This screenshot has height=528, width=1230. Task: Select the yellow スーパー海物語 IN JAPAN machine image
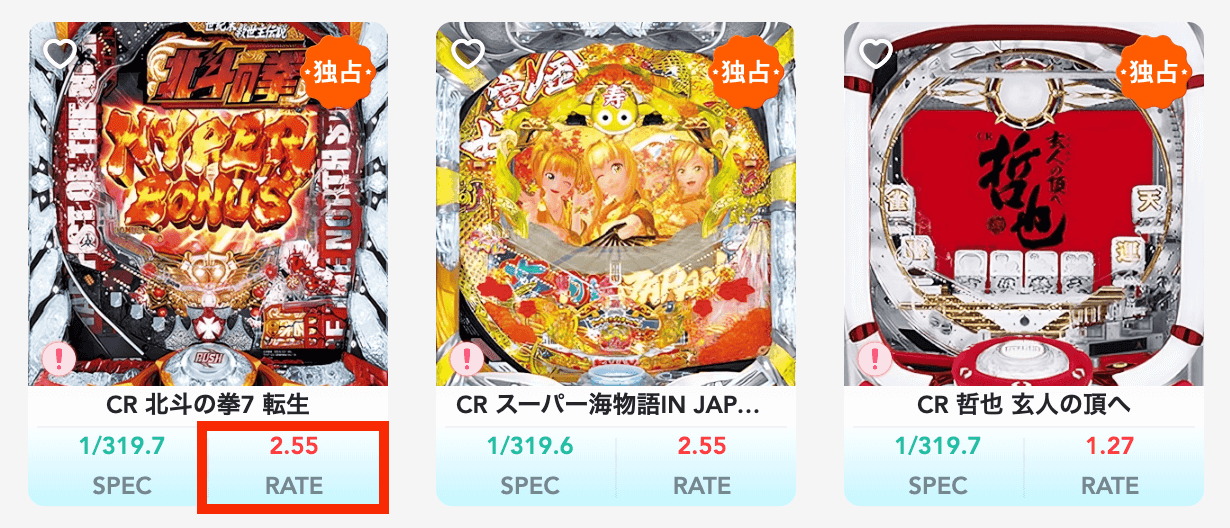616,204
